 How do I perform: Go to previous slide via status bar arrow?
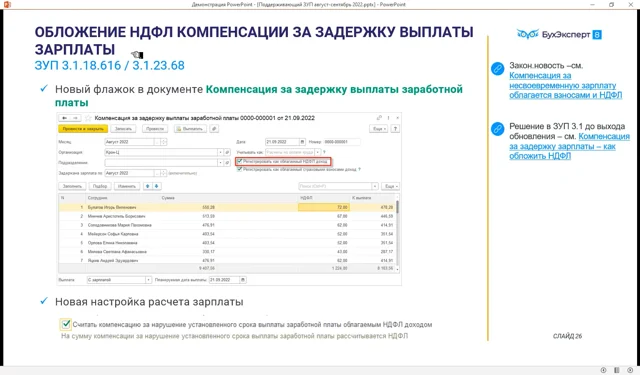click(x=603, y=370)
